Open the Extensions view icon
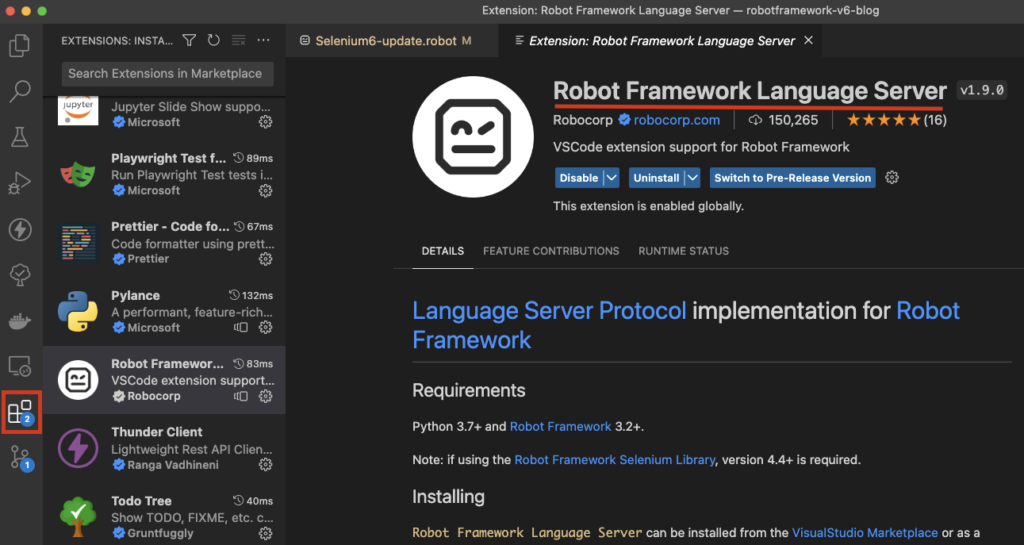 tap(21, 413)
